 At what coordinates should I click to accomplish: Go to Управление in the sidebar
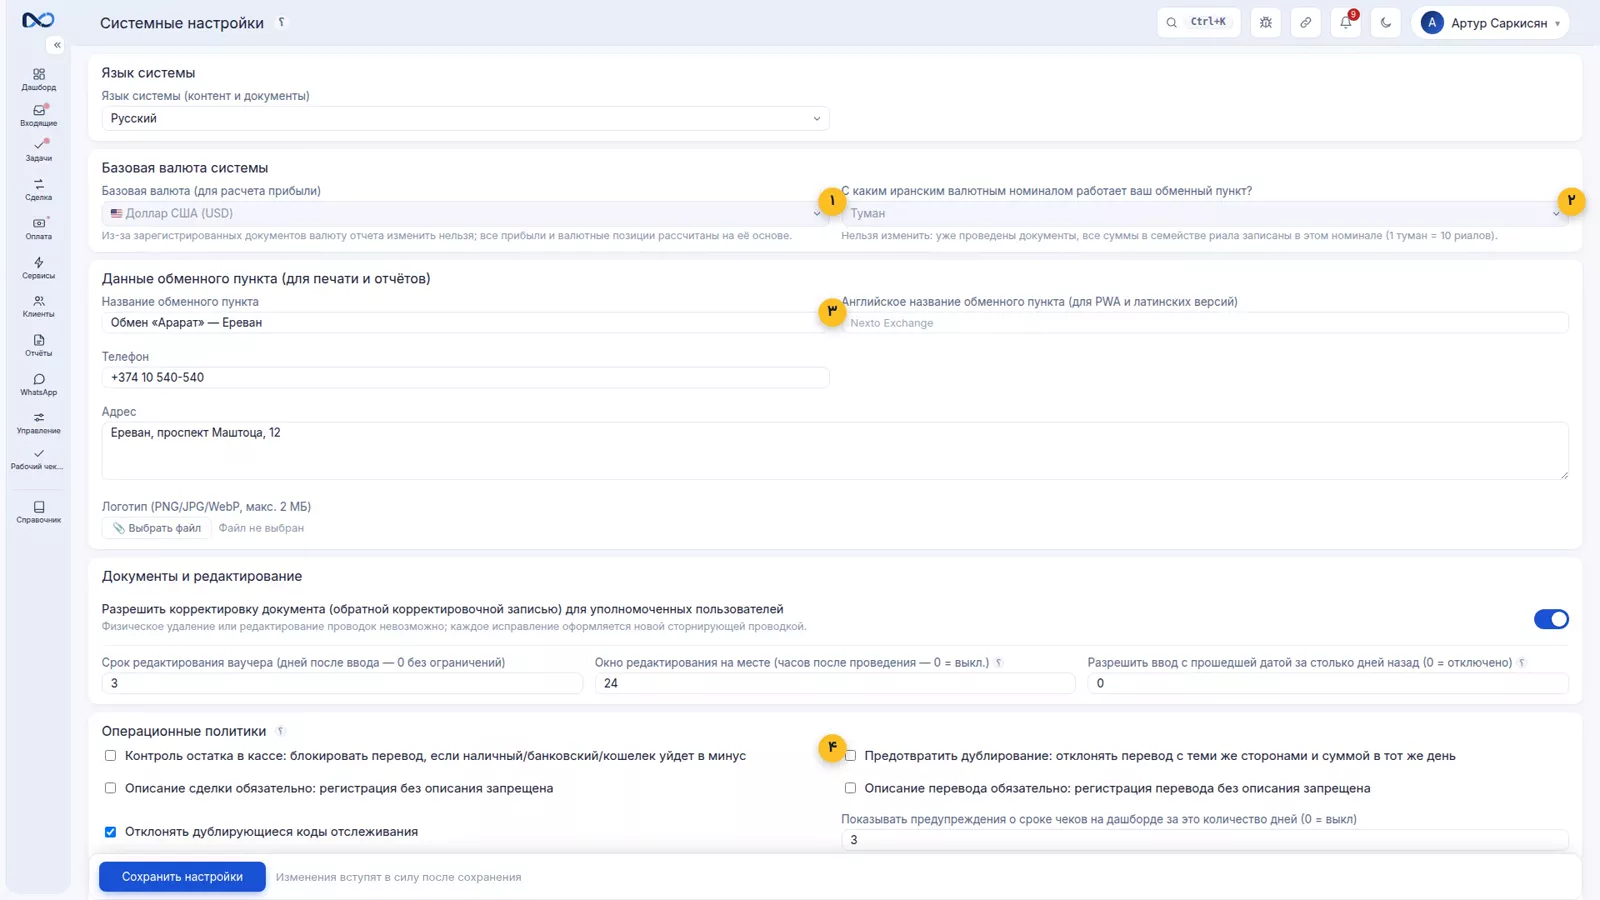point(38,423)
